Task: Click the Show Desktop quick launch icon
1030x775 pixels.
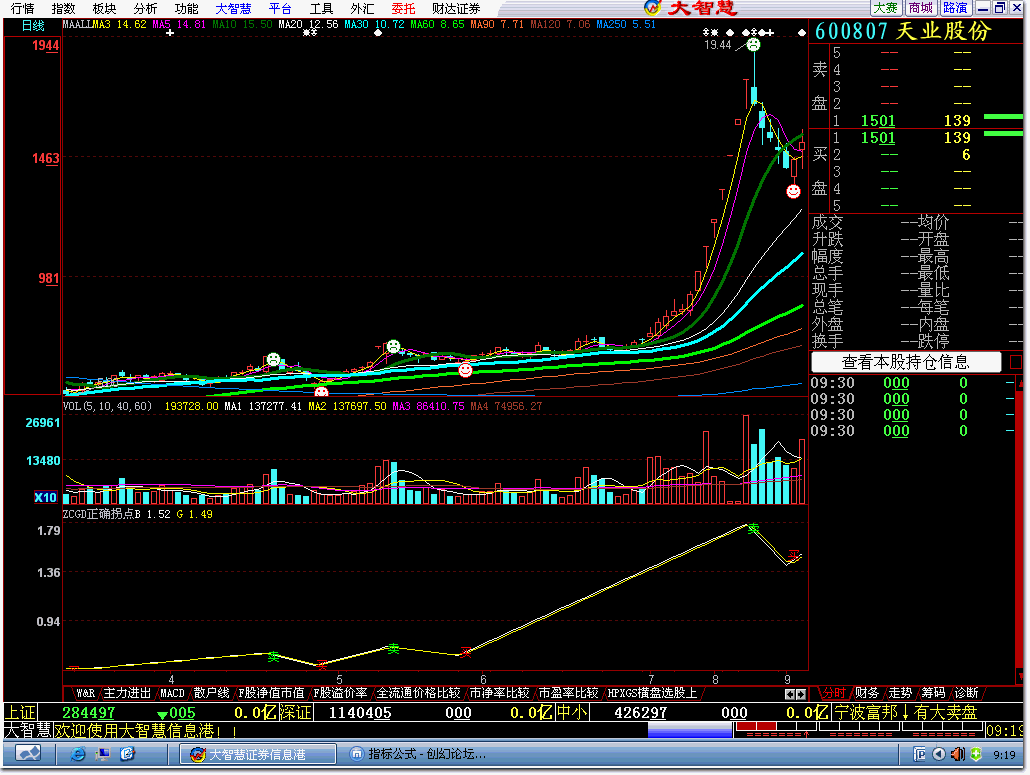Action: (x=102, y=755)
